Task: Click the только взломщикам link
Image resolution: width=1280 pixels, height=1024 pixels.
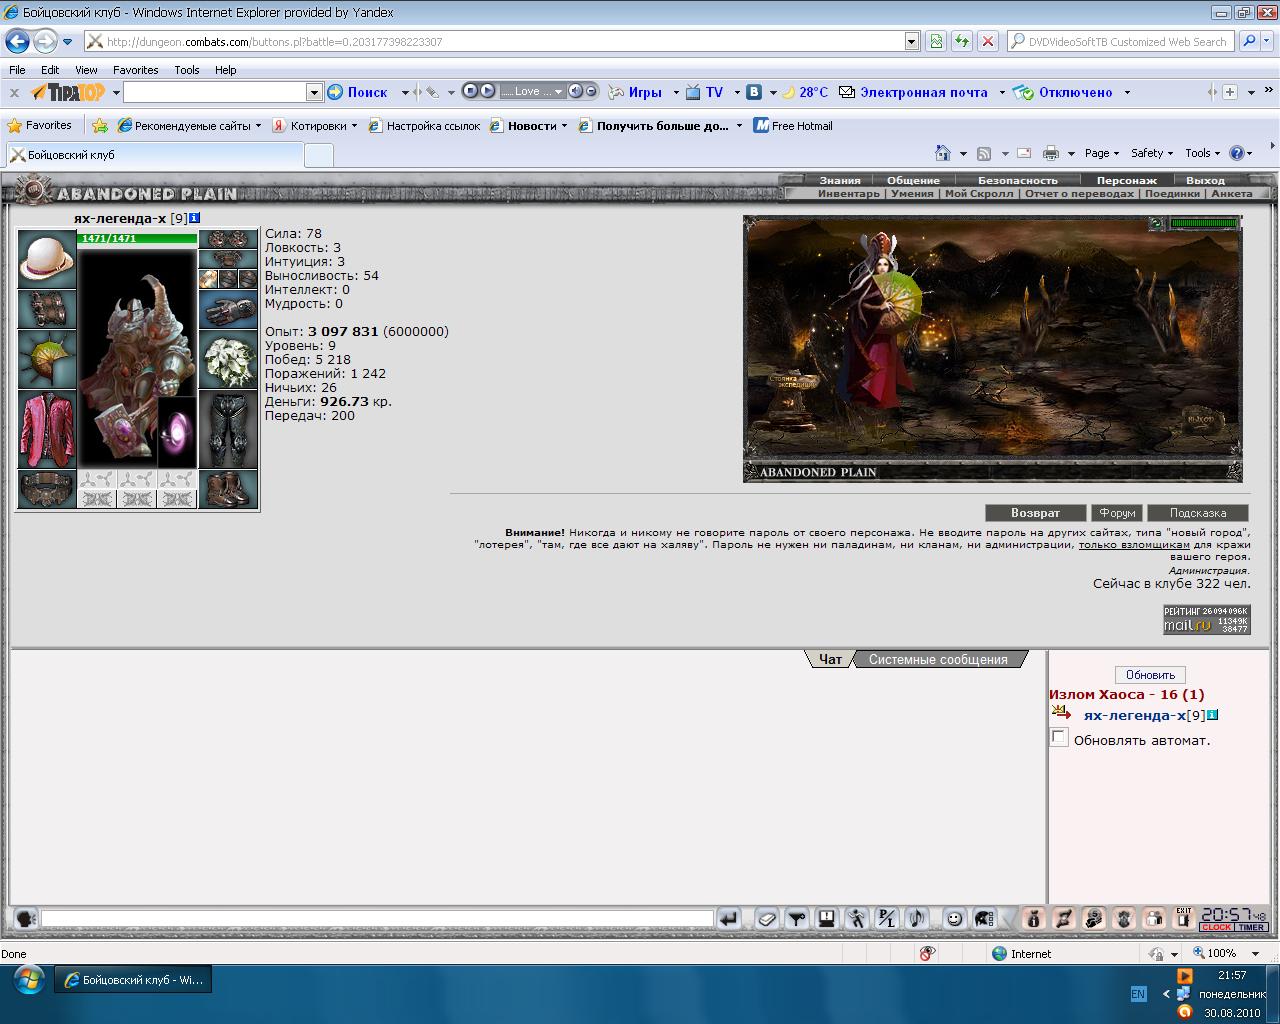Action: pos(1134,545)
